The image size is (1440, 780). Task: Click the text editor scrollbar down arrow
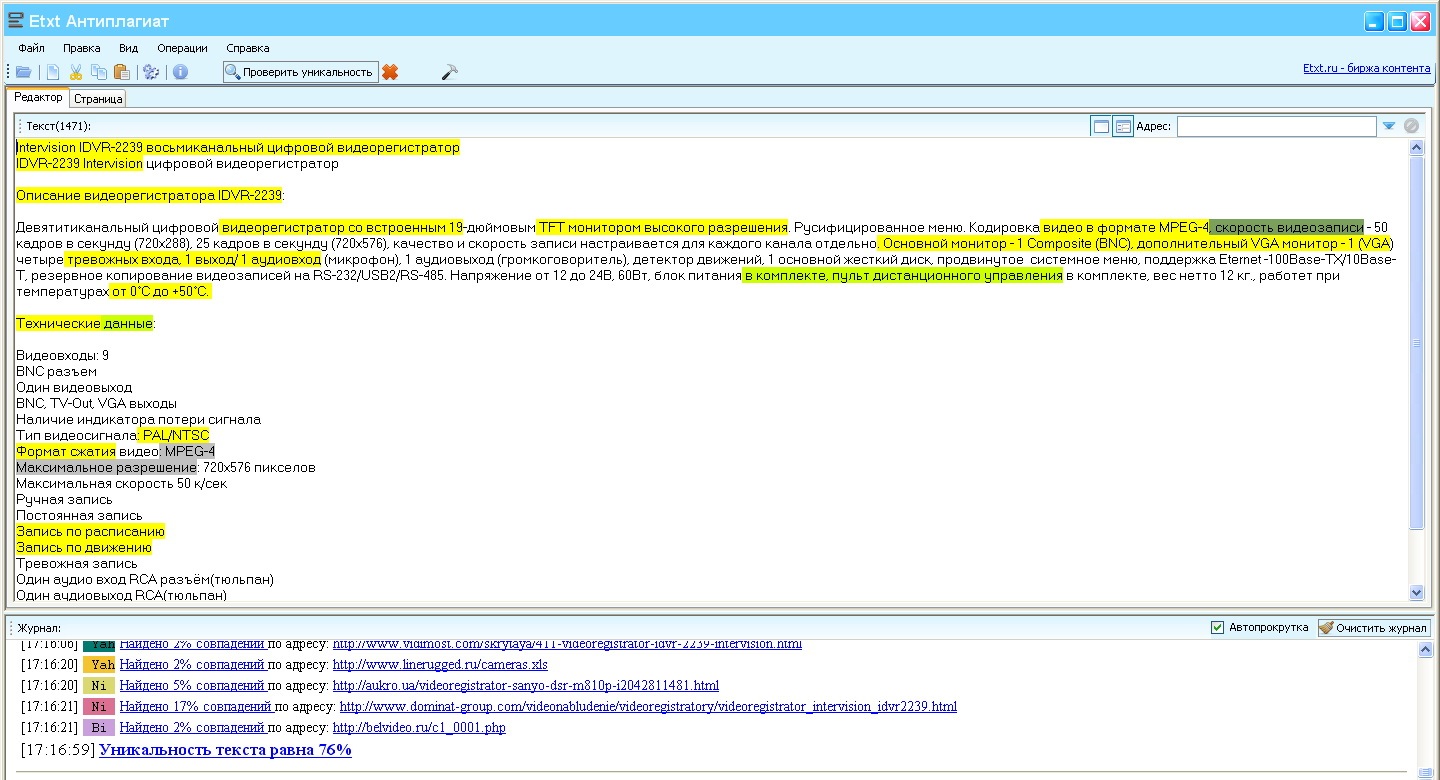(1416, 593)
